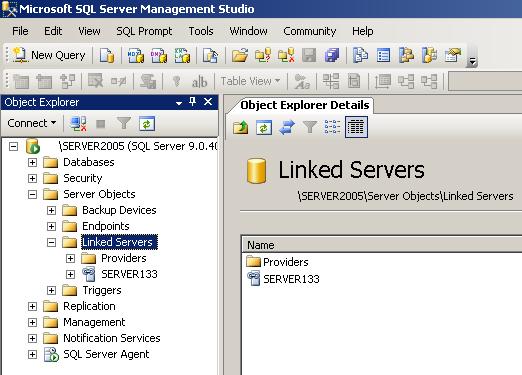The height and width of the screenshot is (375, 522).
Task: Click the SQL Server Compact Query icon
Action: click(x=210, y=55)
